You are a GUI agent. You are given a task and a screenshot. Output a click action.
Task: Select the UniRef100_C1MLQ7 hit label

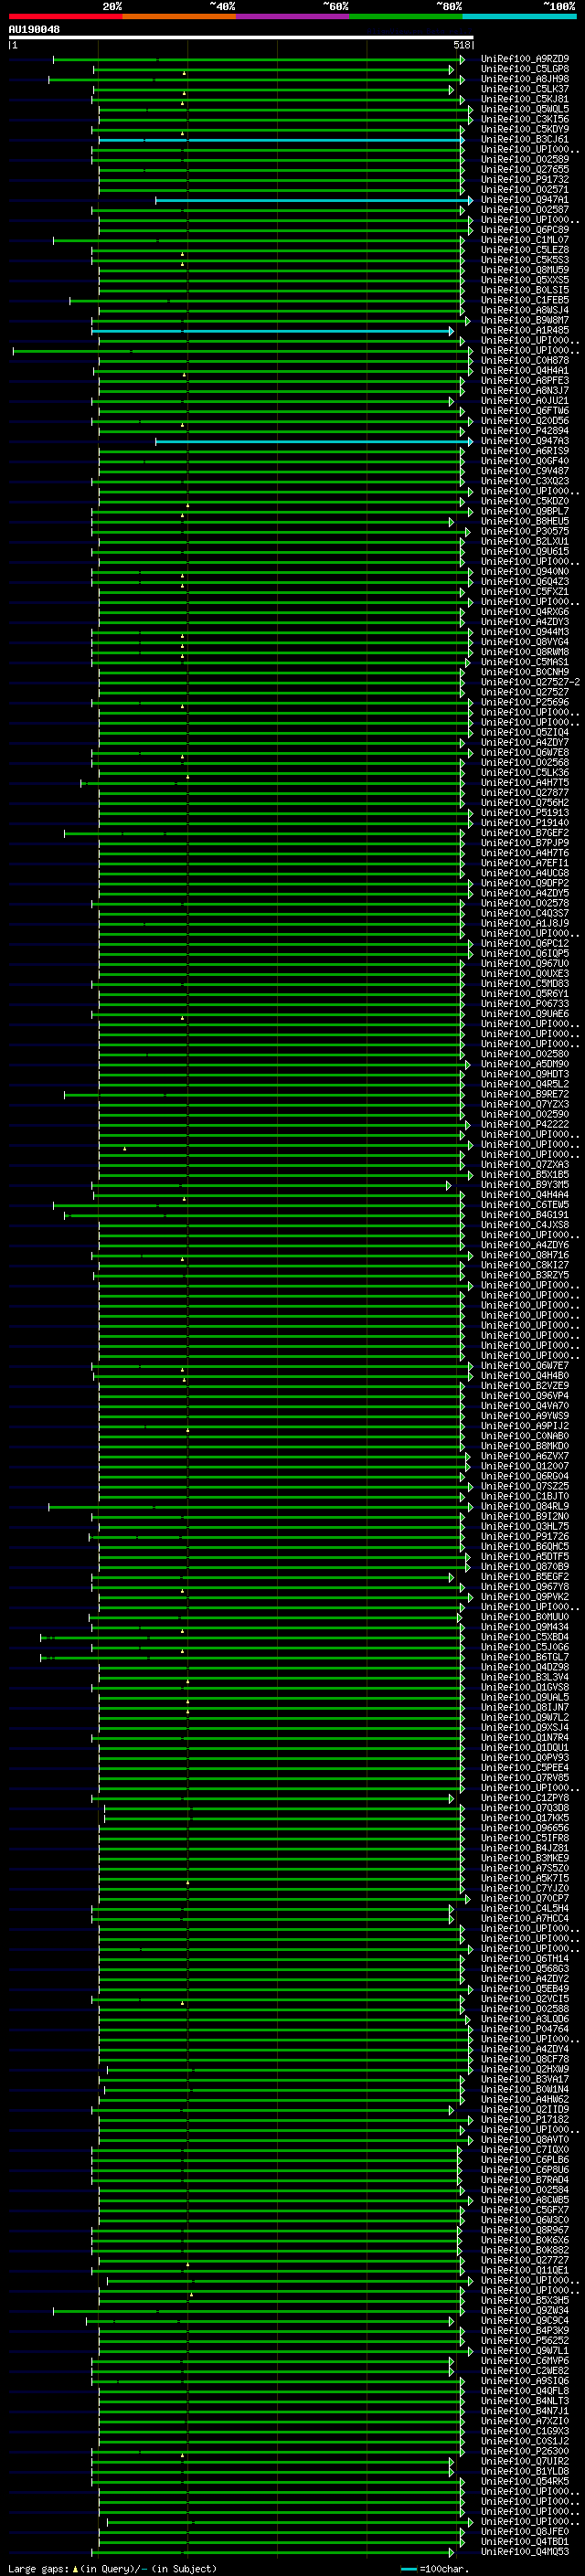(x=525, y=240)
